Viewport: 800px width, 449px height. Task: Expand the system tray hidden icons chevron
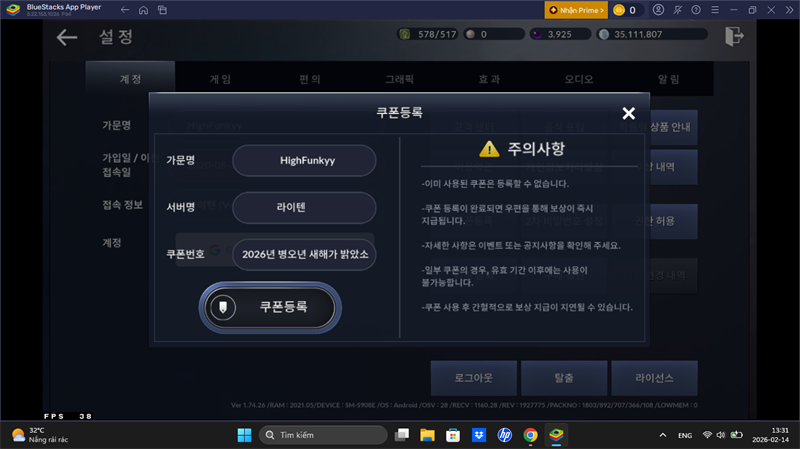(x=662, y=435)
